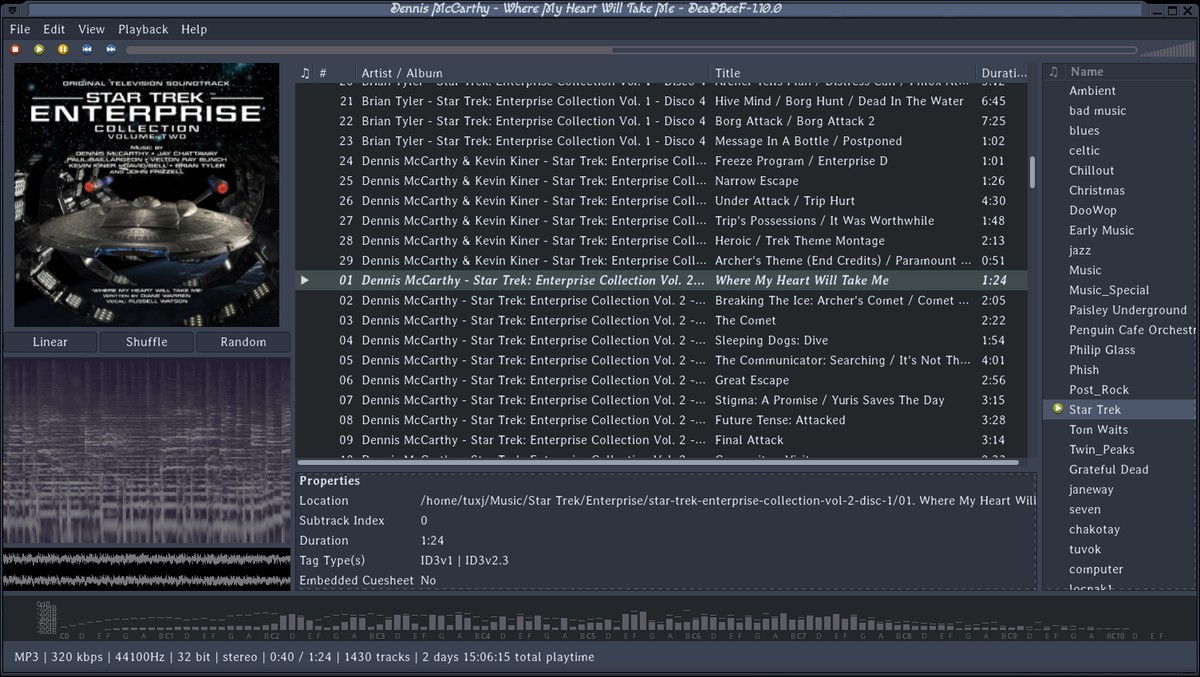Open the View menu

[91, 29]
